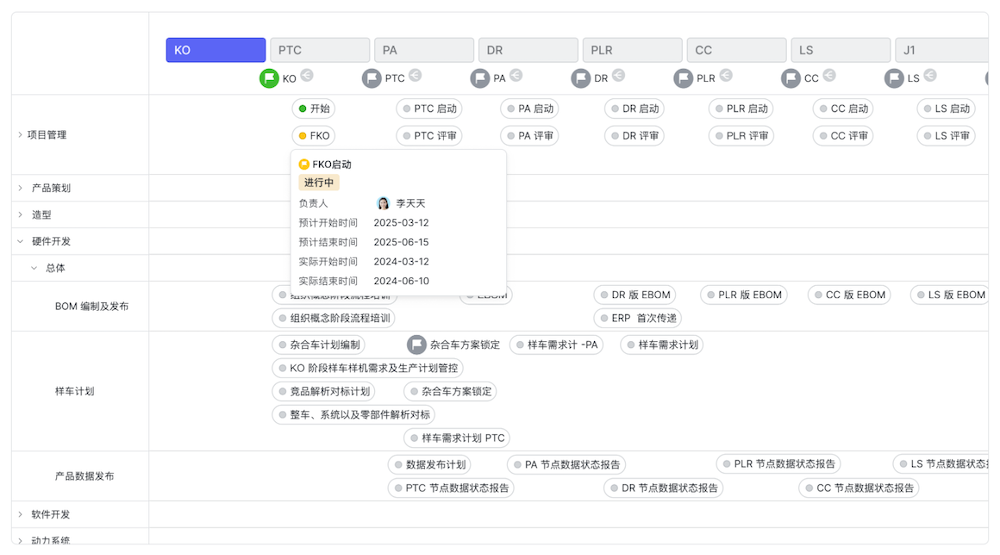Screen dimensions: 1000x555
Task: Click the CC milestone flag icon
Action: click(791, 78)
